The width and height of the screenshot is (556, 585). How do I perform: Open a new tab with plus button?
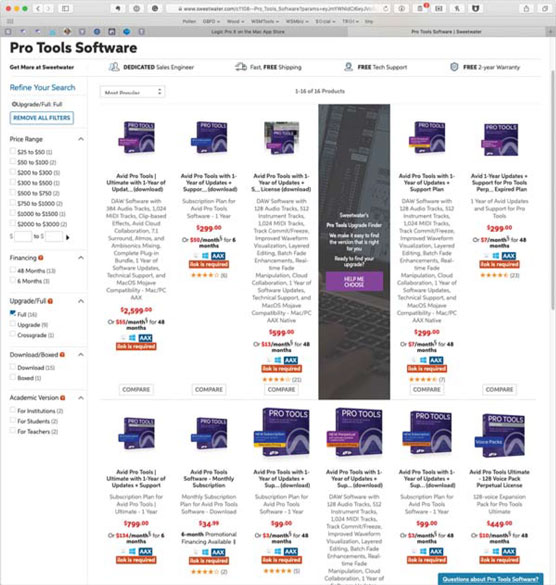pyautogui.click(x=550, y=32)
